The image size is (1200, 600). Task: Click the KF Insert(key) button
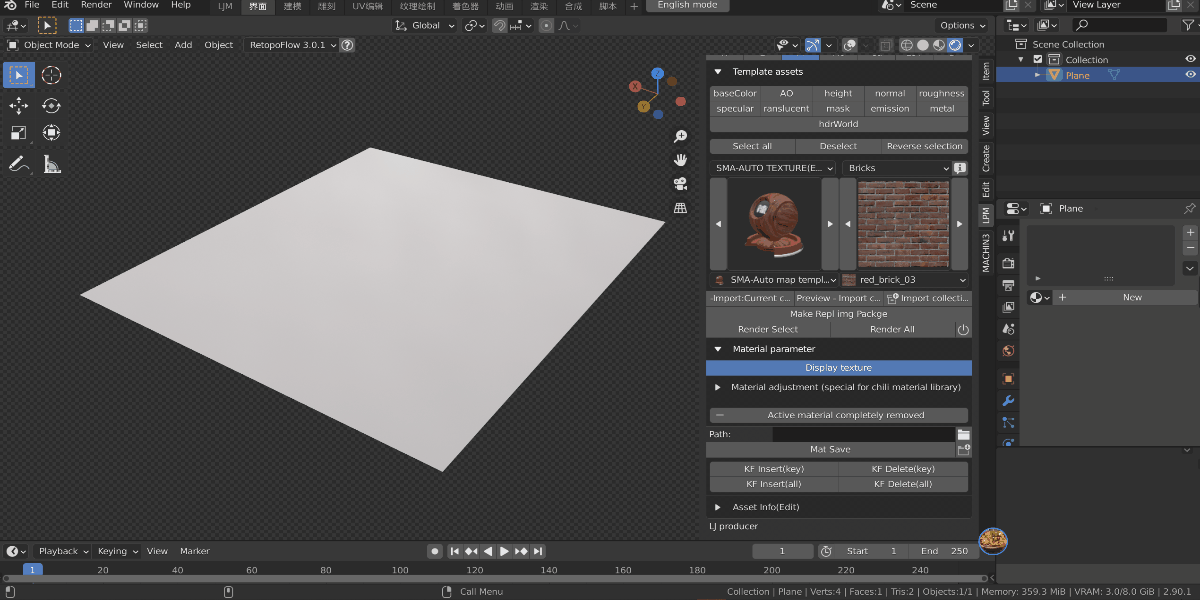[x=774, y=469]
